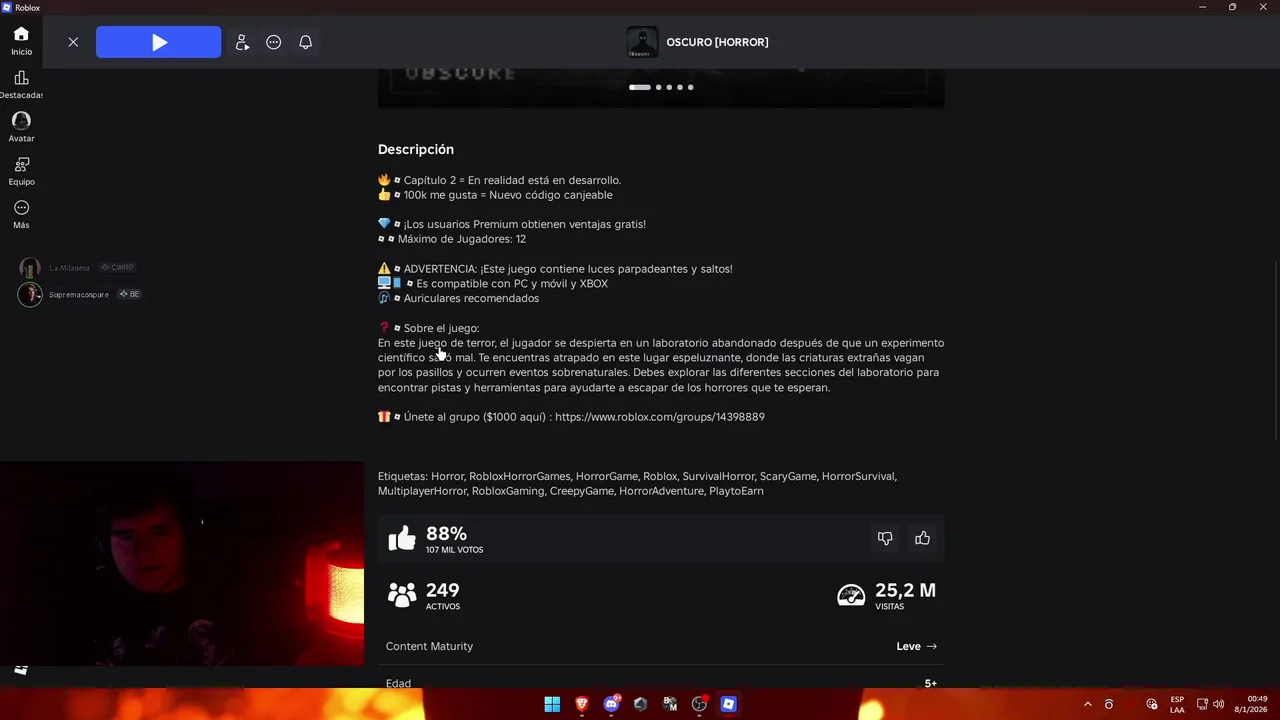Close the game details page
Screen dimensions: 1280x720
pos(73,42)
